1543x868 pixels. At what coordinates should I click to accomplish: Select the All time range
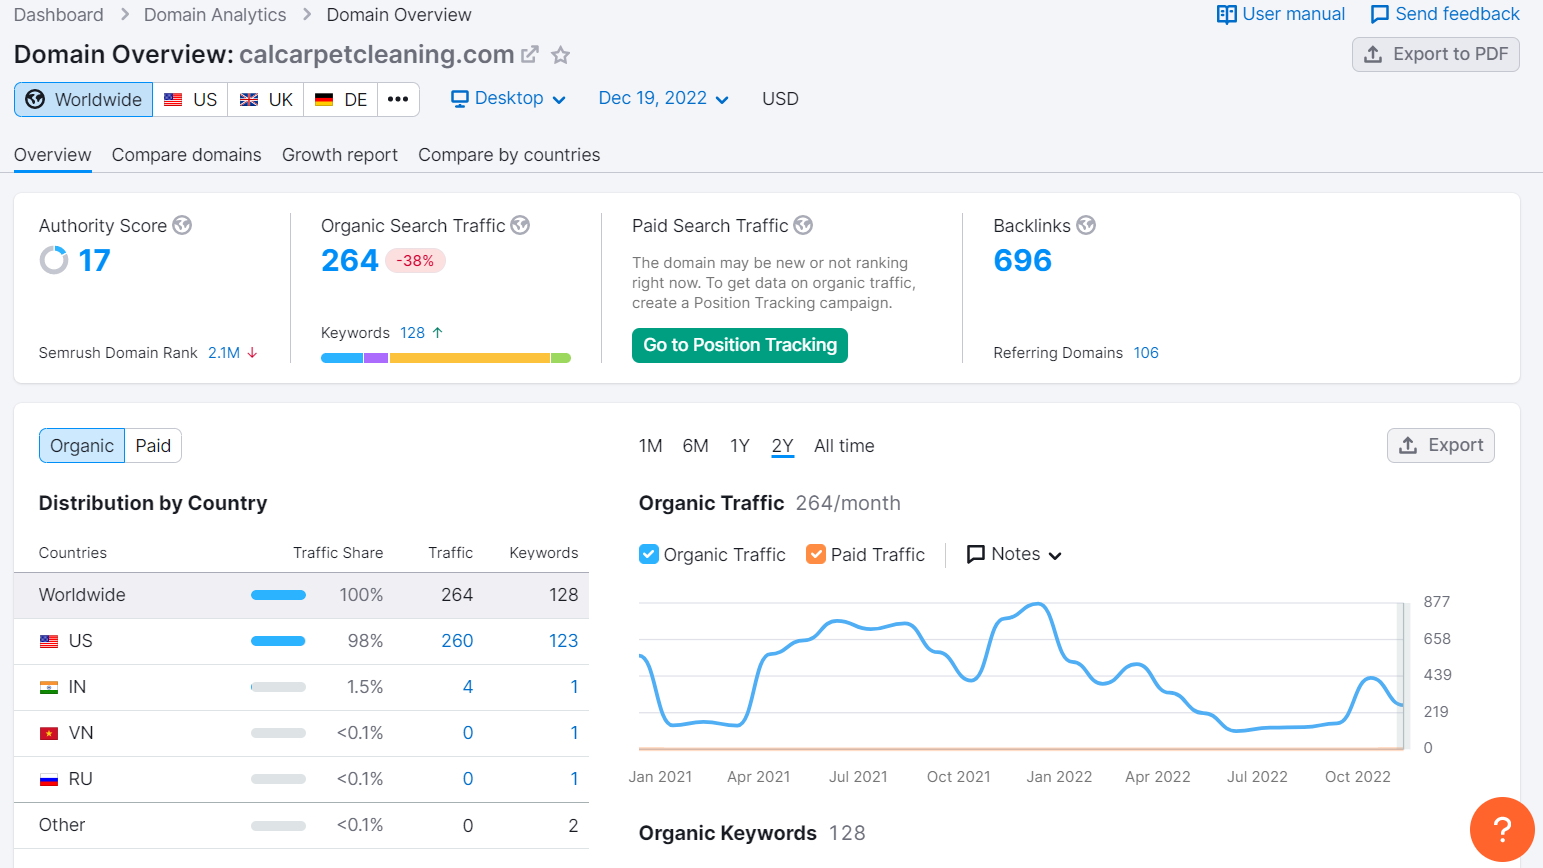(x=844, y=446)
